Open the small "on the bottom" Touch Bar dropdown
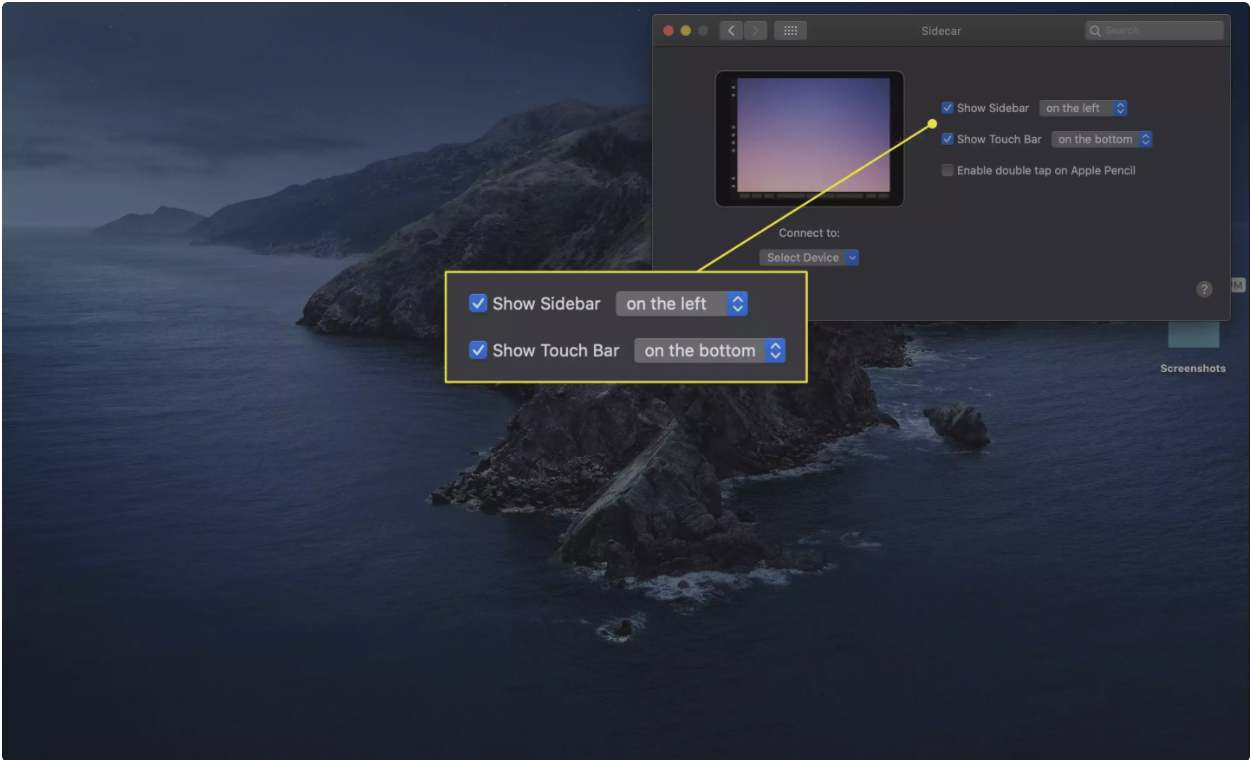The height and width of the screenshot is (760, 1250). click(1102, 139)
